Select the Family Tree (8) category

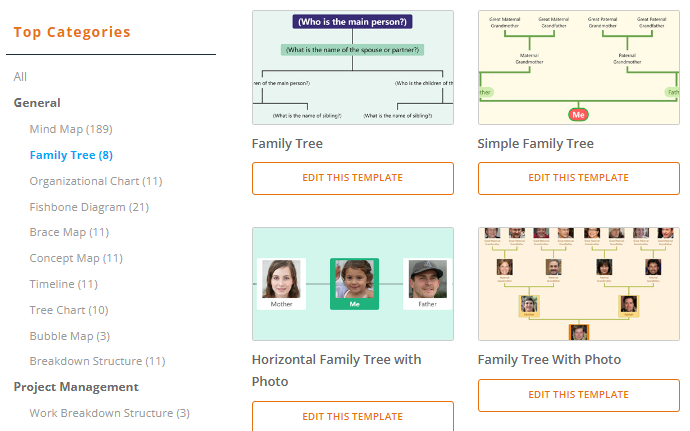tap(71, 155)
